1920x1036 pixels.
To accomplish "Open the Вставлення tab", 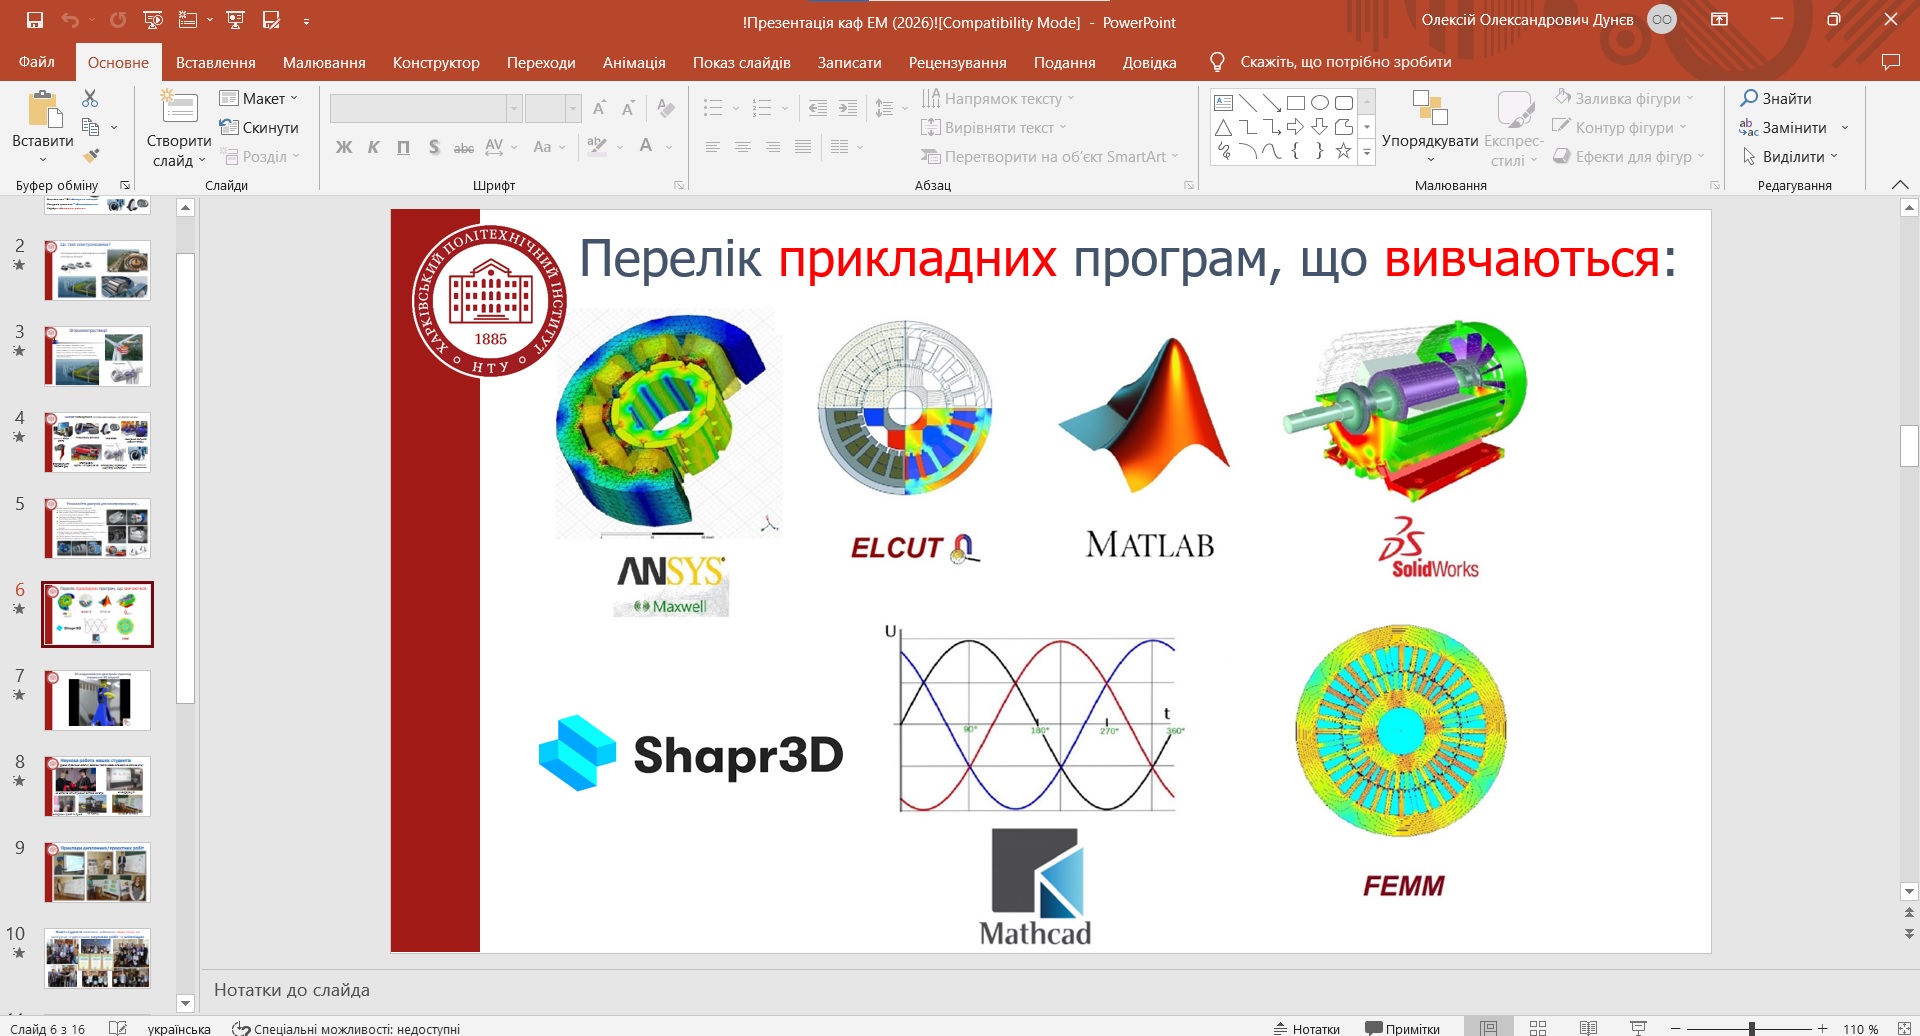I will (215, 62).
